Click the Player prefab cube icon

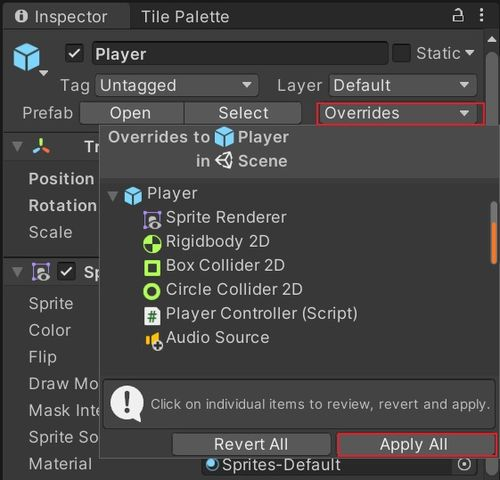[x=27, y=57]
